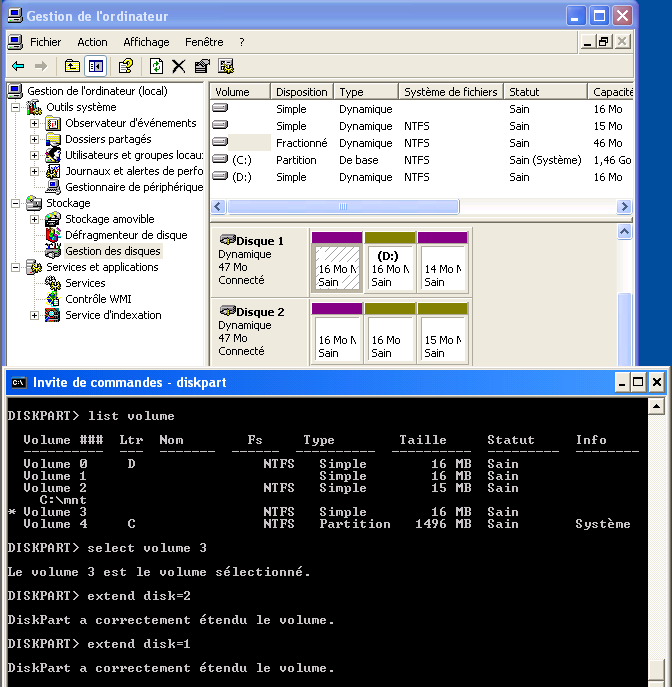Viewport: 672px width, 687px height.
Task: Open the Affichage menu
Action: 146,42
